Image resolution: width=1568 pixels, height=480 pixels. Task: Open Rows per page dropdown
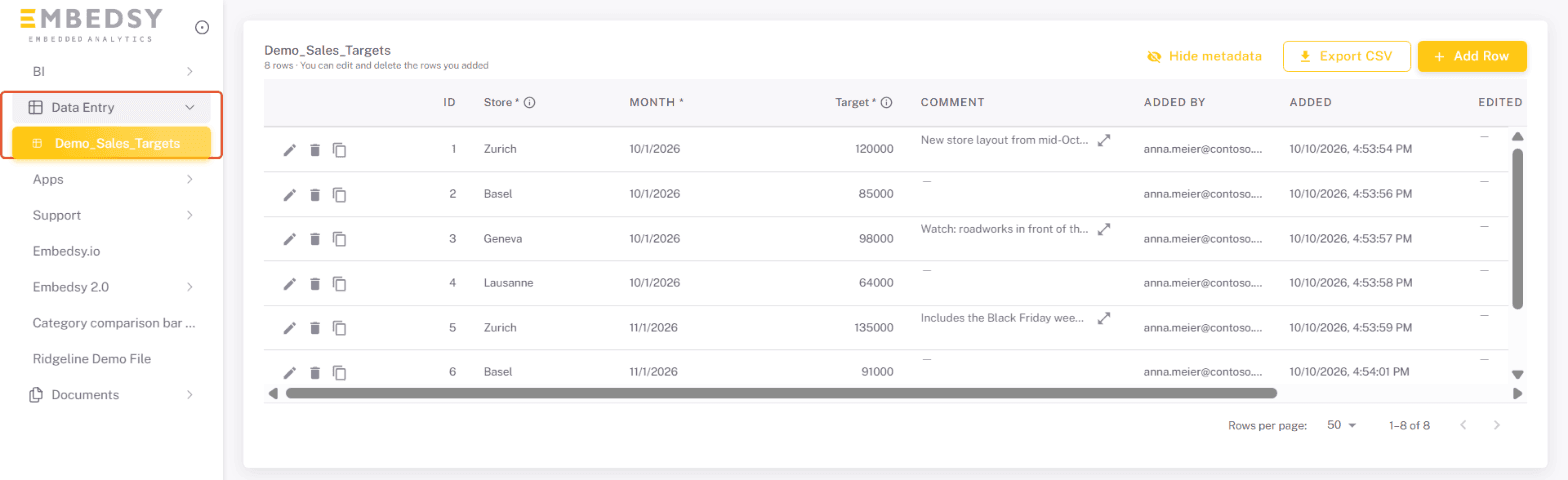point(1341,425)
